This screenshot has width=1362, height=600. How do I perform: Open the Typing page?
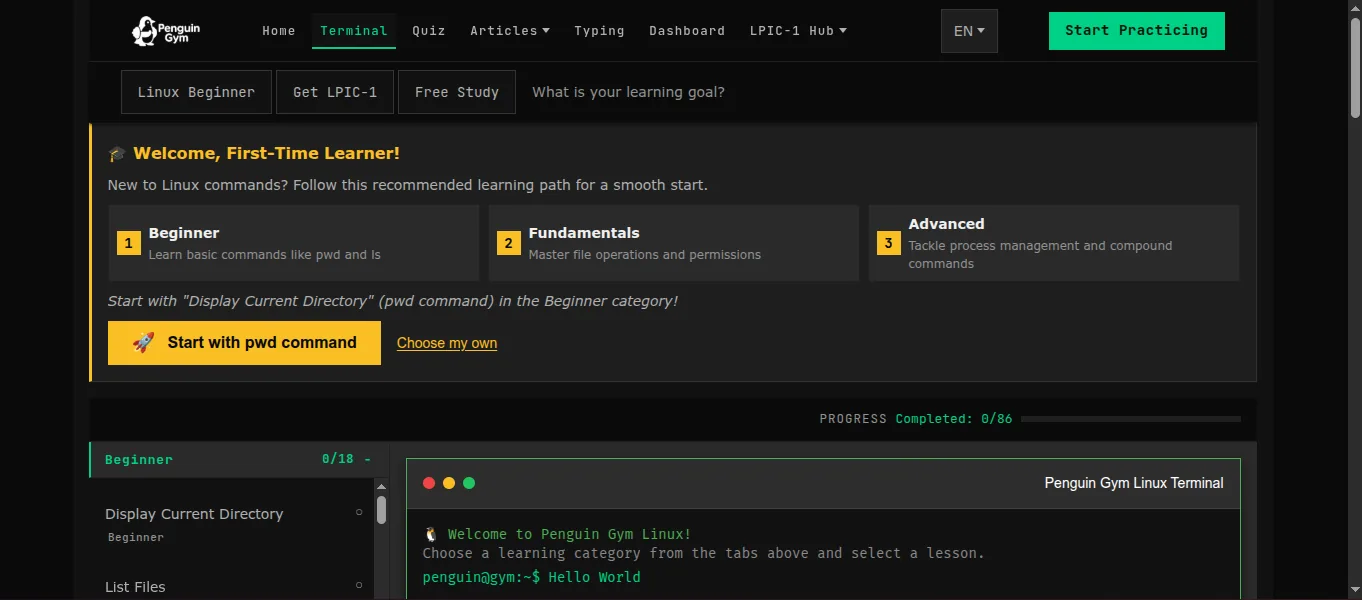coord(599,31)
